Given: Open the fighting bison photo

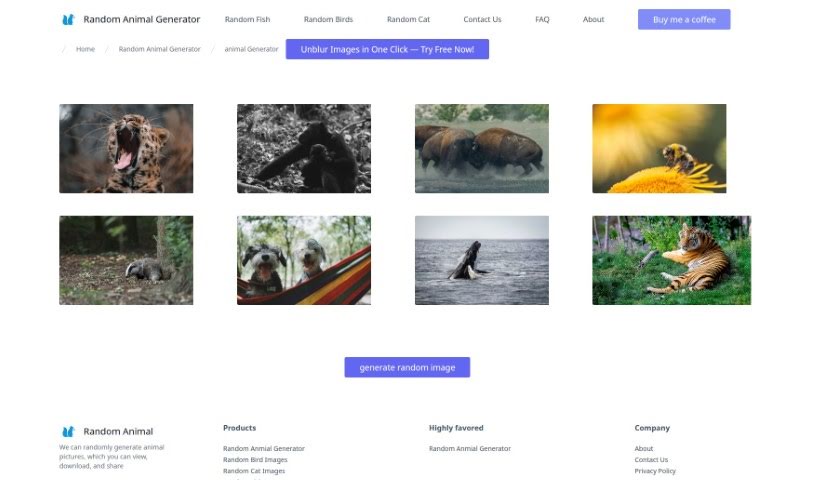Looking at the screenshot, I should 481,148.
